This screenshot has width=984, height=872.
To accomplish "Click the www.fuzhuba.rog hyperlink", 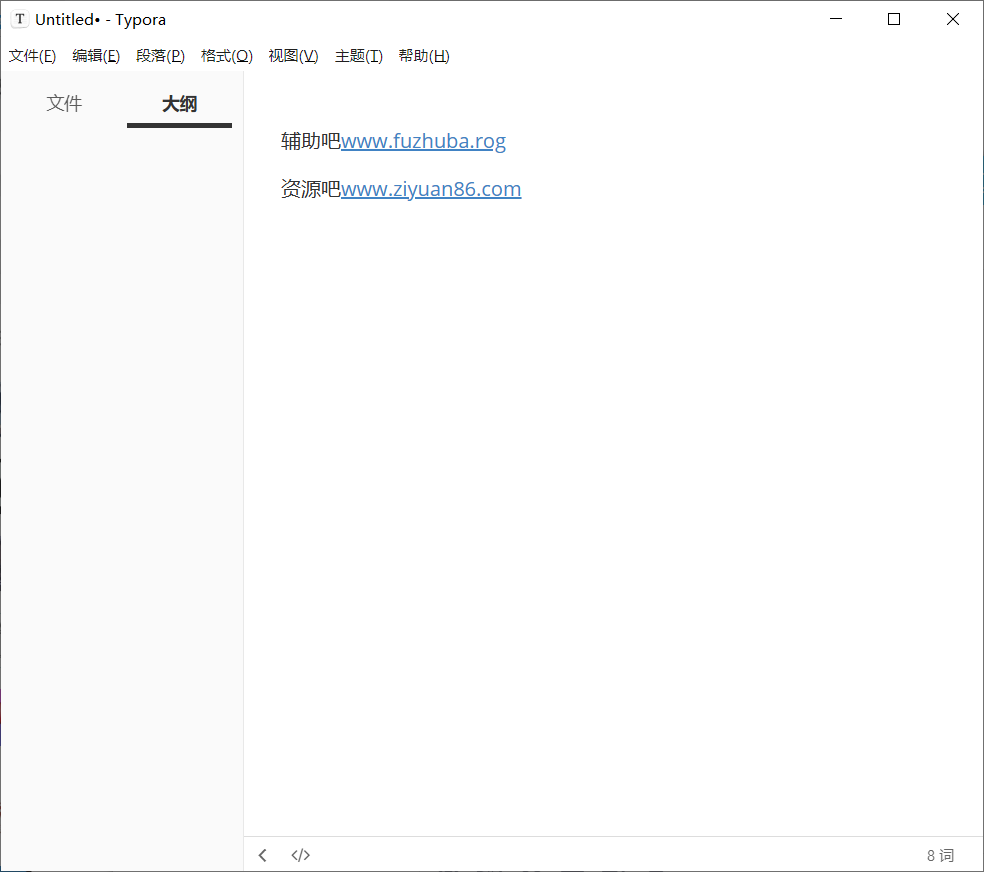I will tap(423, 141).
